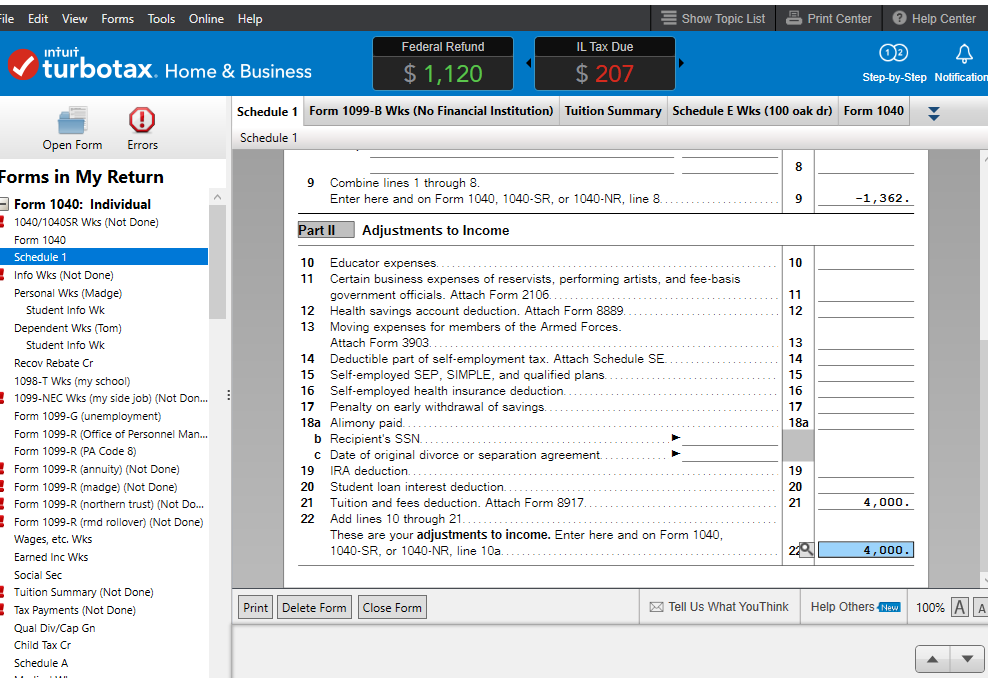Open Social Sec form
This screenshot has width=988, height=678.
(38, 575)
